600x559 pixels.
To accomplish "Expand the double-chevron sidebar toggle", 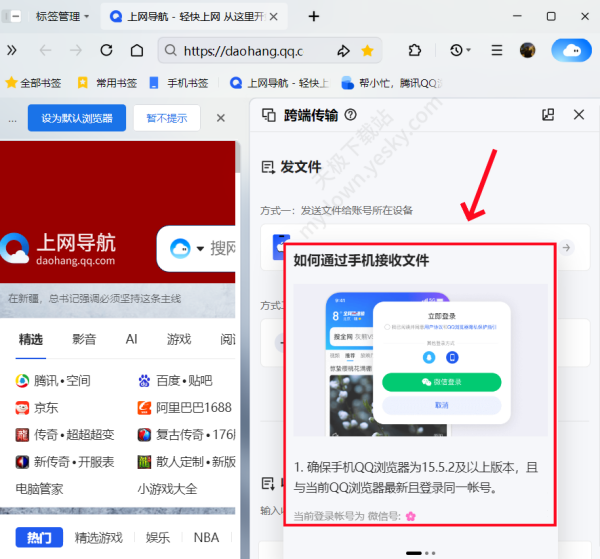I will 12,51.
